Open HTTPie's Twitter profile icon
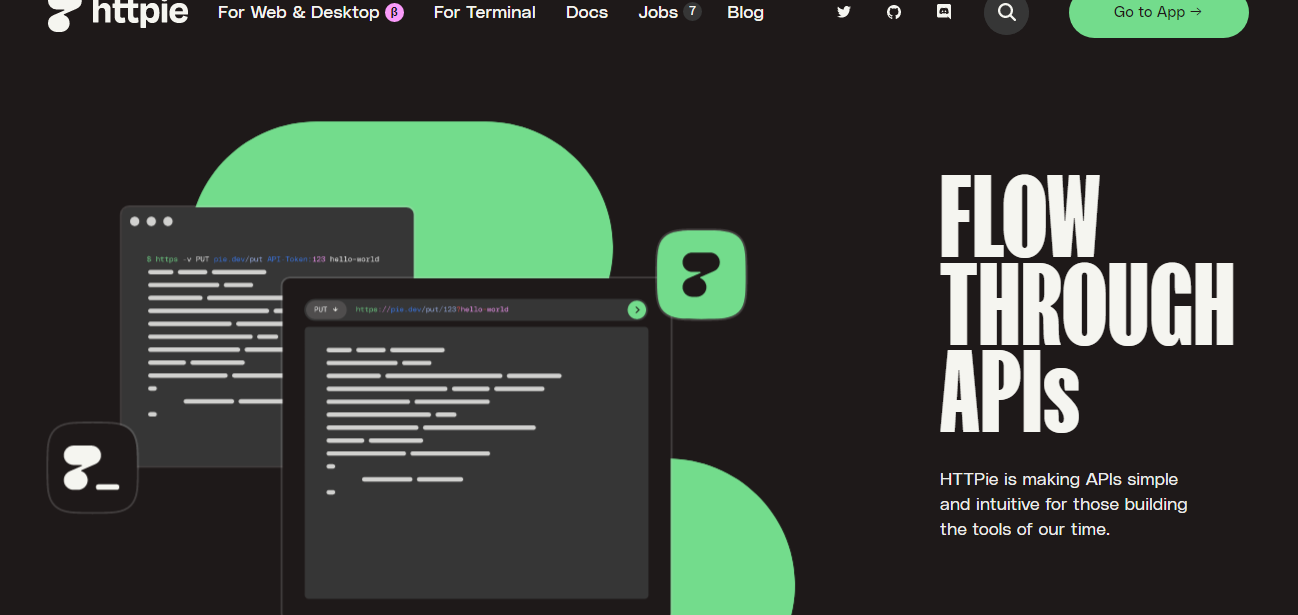Screen dimensions: 1298x615 click(x=844, y=12)
